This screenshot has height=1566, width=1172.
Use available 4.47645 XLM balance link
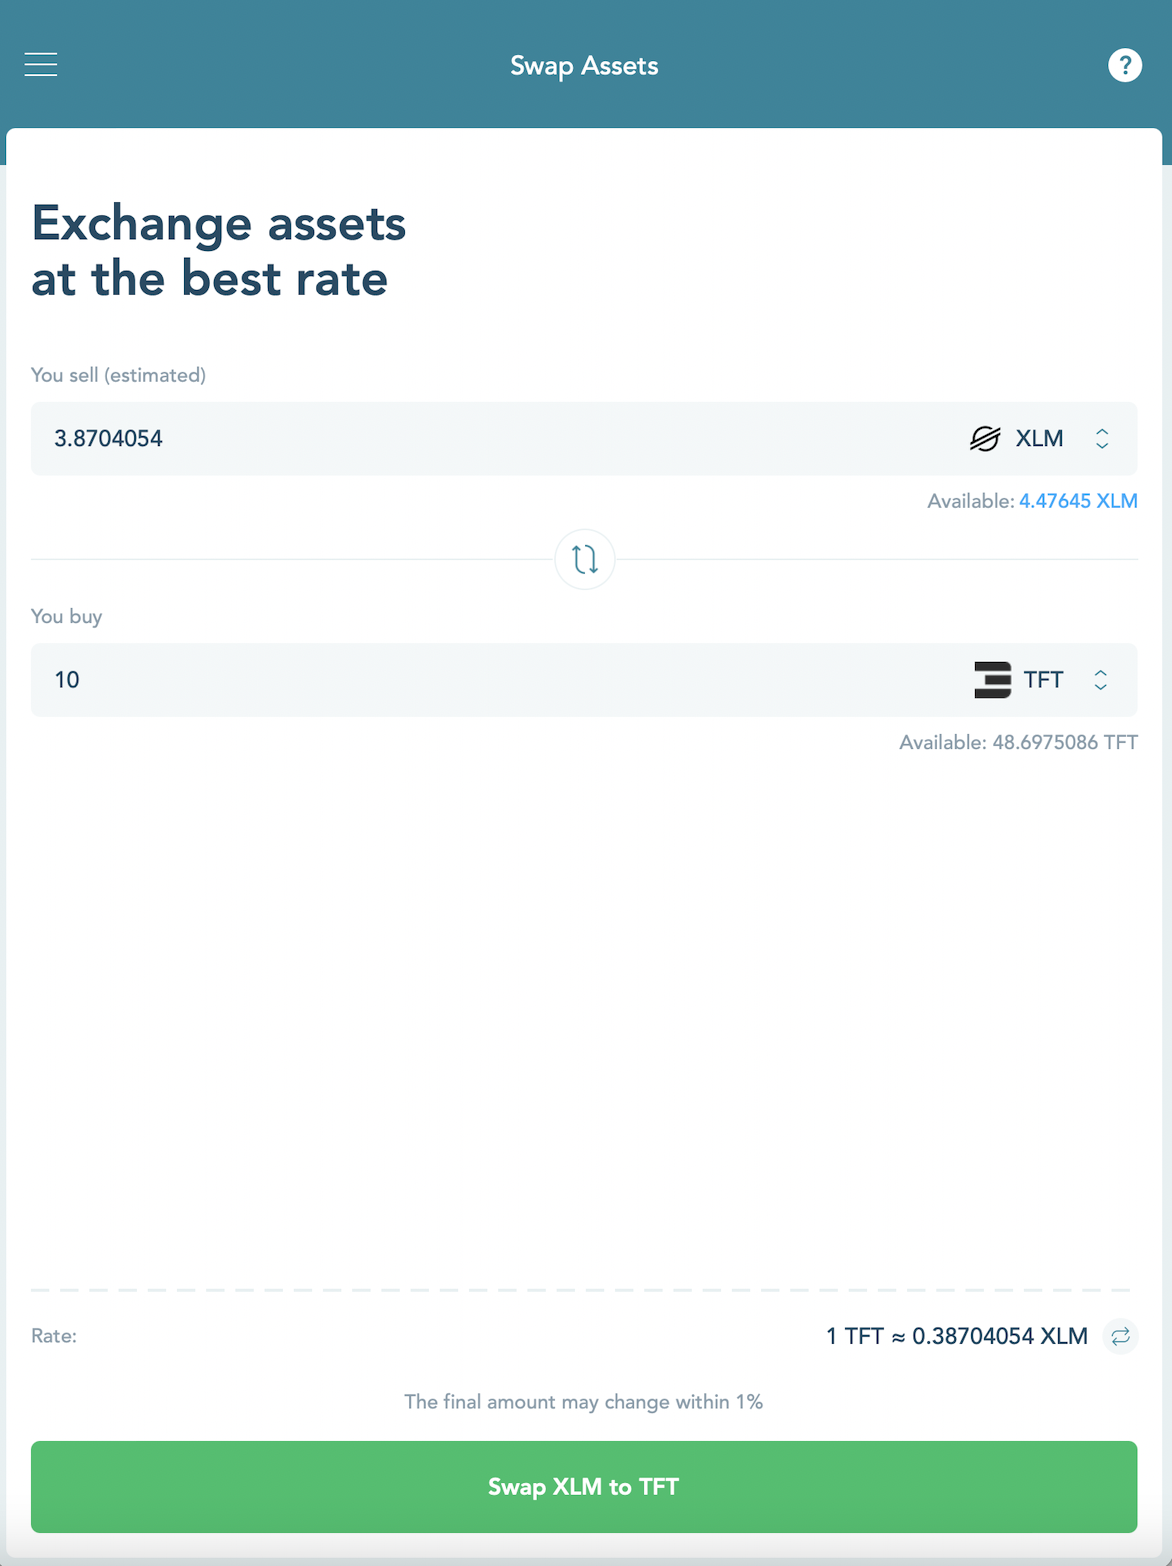pyautogui.click(x=1077, y=501)
